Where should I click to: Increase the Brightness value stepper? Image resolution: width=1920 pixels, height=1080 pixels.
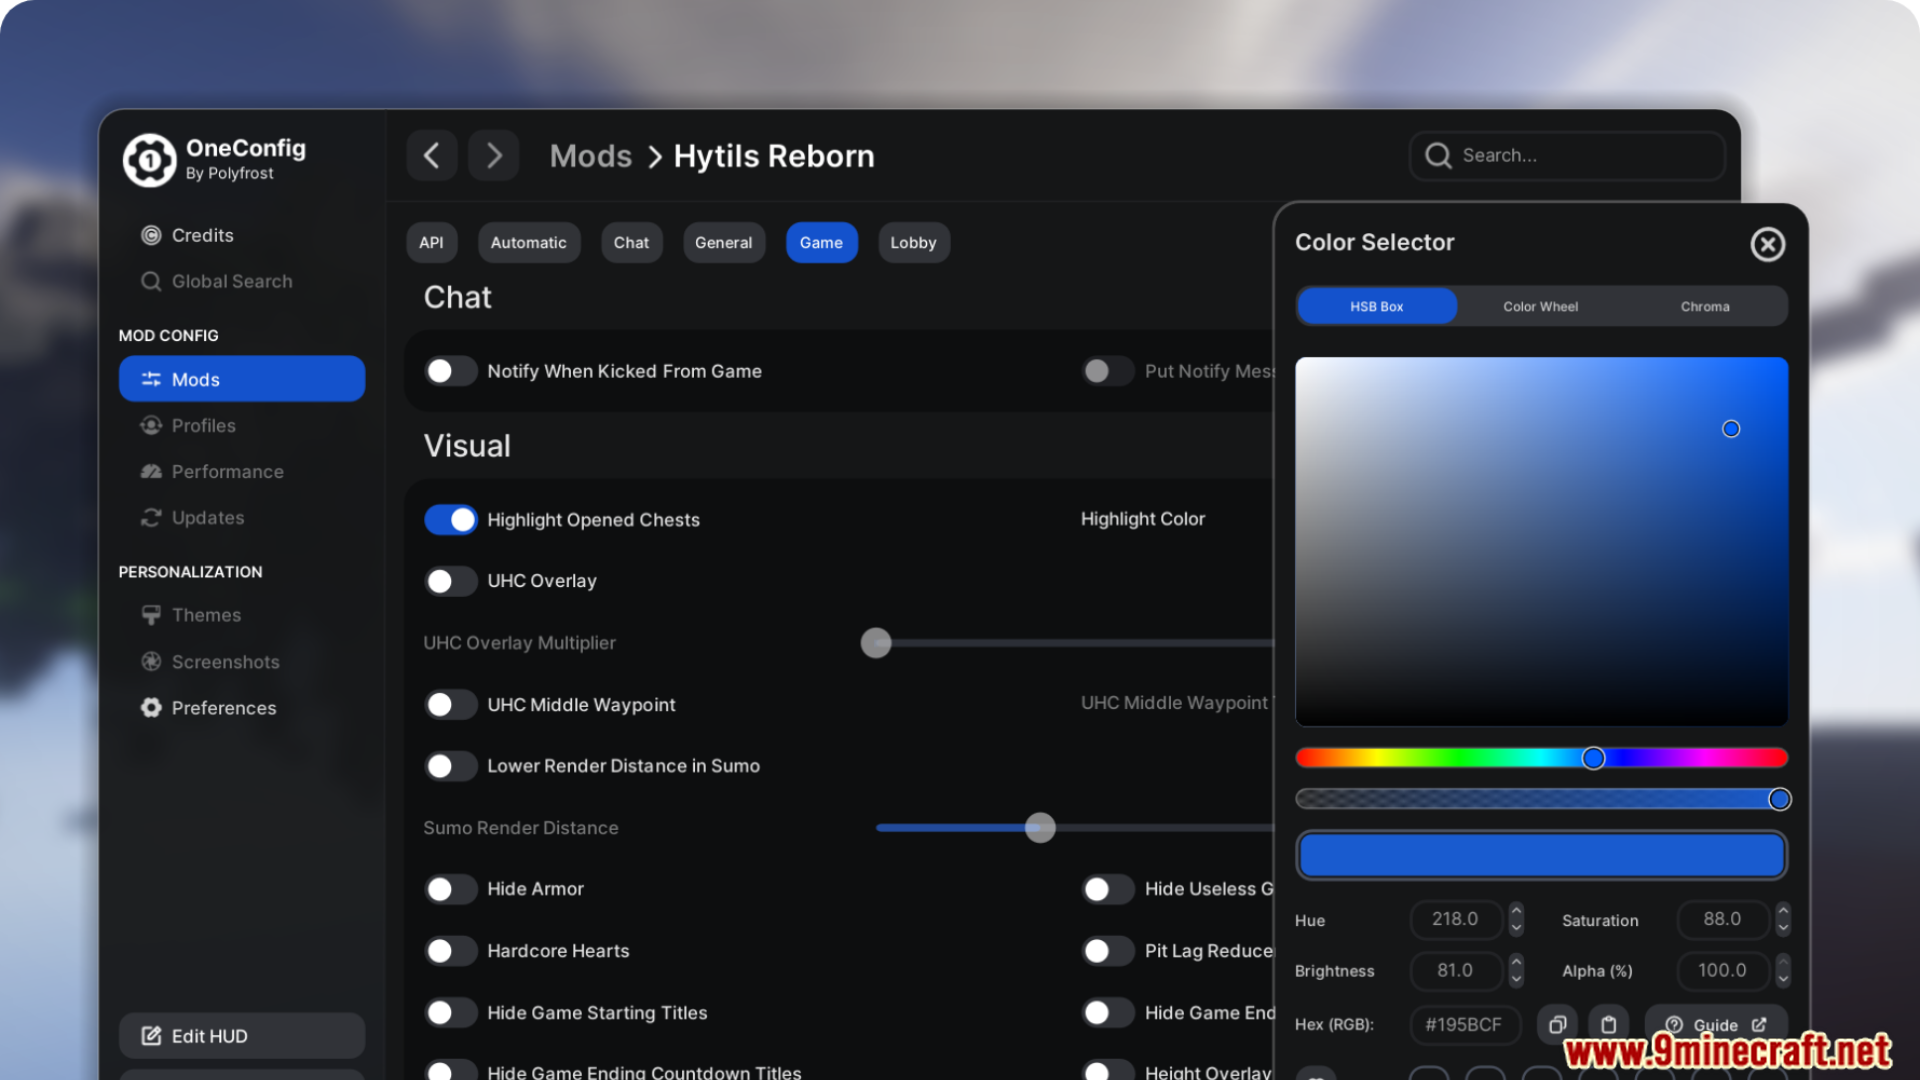coord(1516,961)
